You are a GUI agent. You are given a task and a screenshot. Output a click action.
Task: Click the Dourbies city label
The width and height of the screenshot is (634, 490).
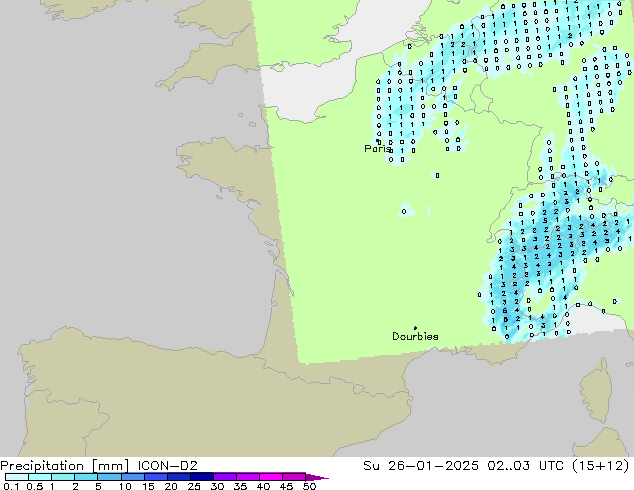coord(415,336)
